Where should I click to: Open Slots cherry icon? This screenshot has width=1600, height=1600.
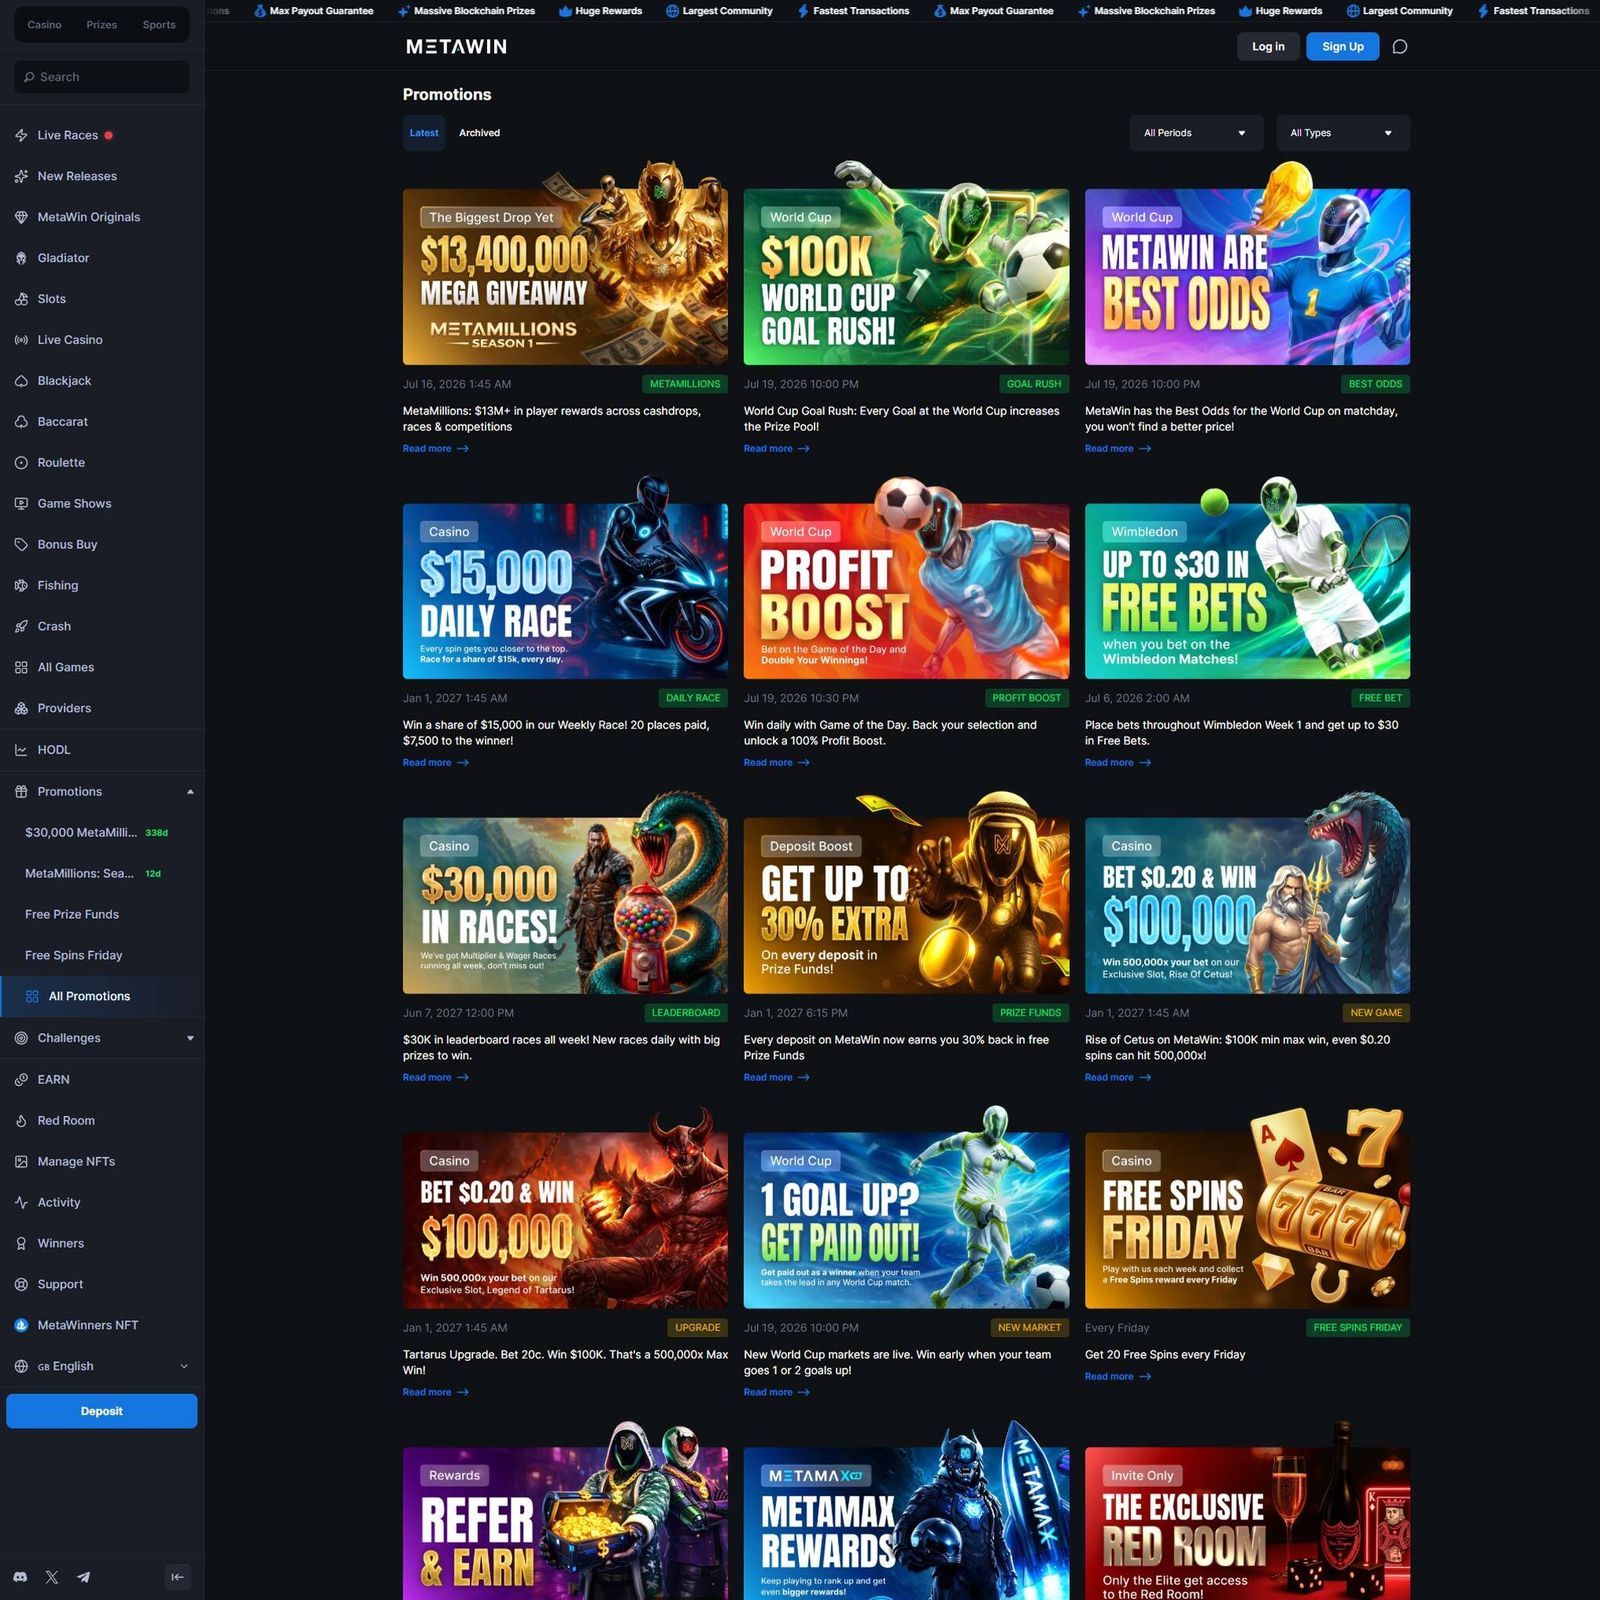tap(21, 299)
